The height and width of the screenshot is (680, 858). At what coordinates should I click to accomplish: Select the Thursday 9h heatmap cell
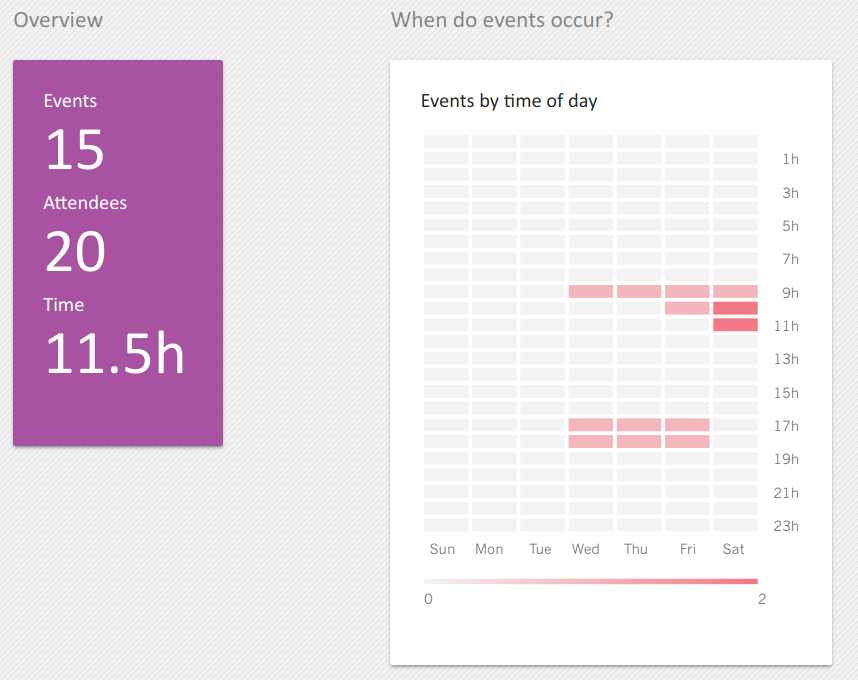[639, 292]
